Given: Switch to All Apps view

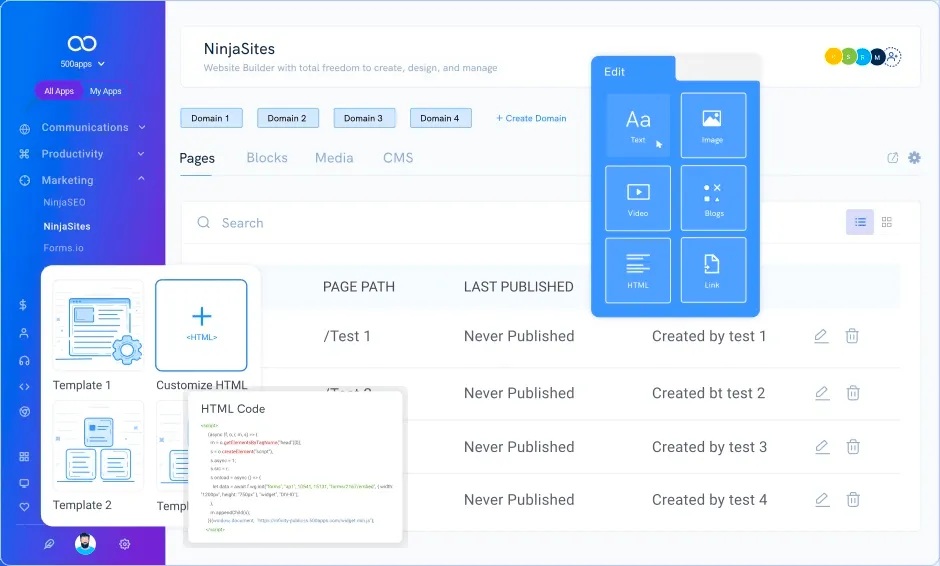Looking at the screenshot, I should 59,91.
